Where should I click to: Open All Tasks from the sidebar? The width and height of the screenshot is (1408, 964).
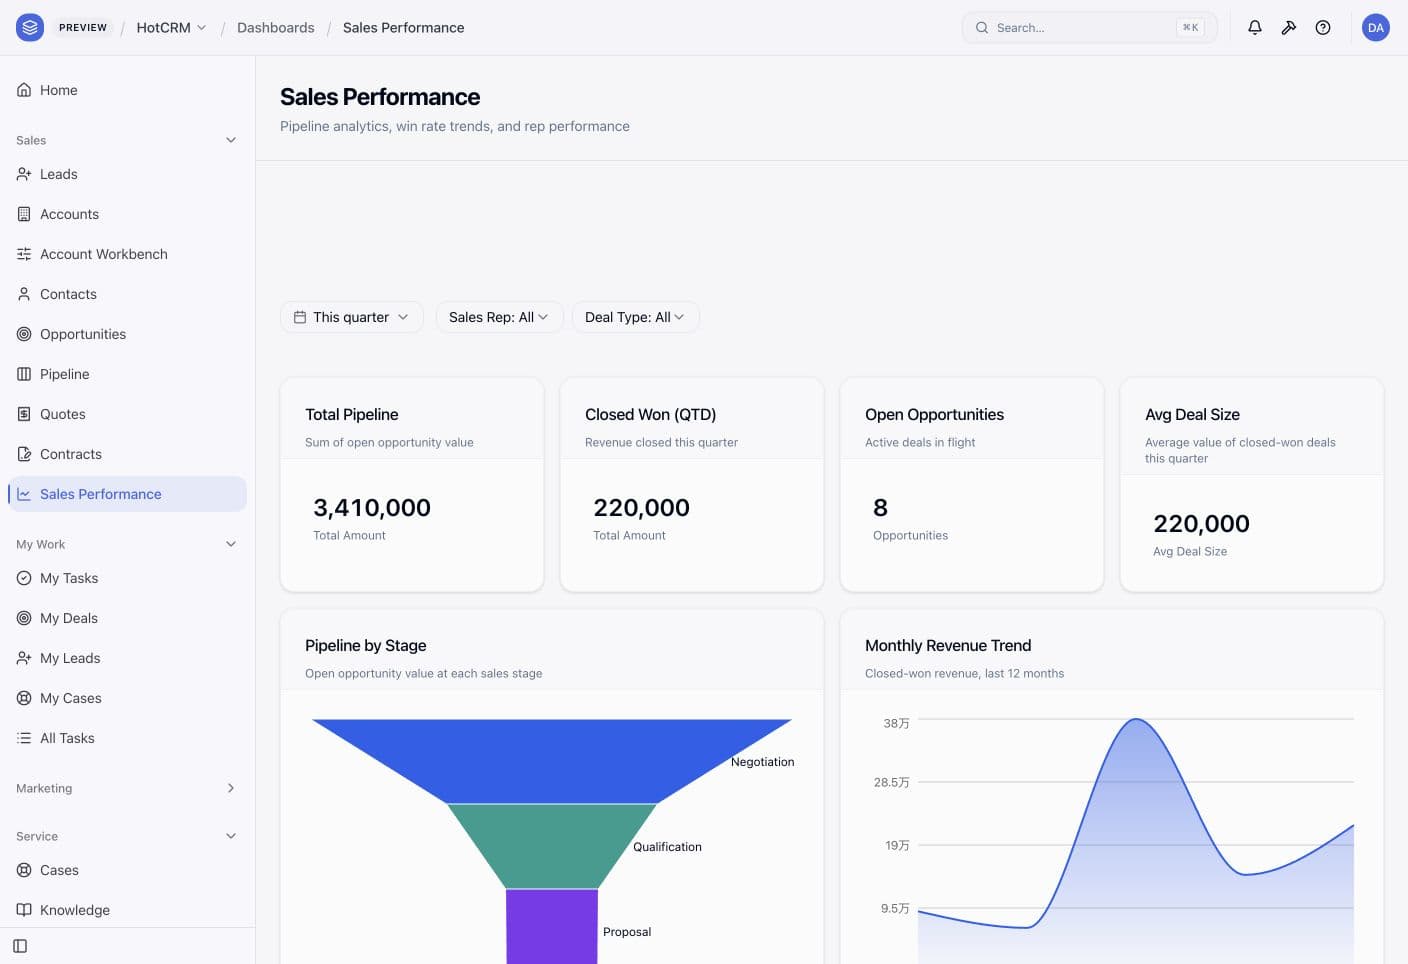(x=127, y=738)
